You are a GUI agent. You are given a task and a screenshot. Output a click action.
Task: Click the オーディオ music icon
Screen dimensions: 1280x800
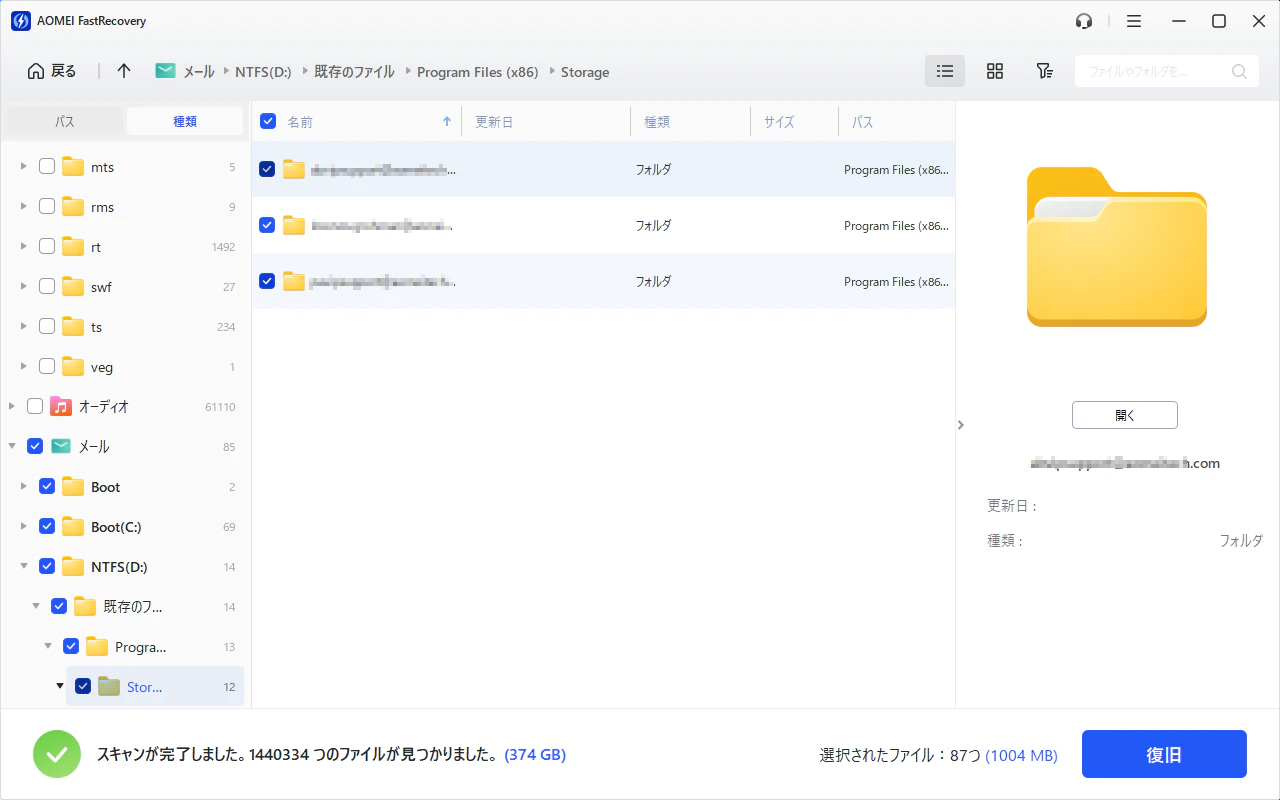coord(61,407)
